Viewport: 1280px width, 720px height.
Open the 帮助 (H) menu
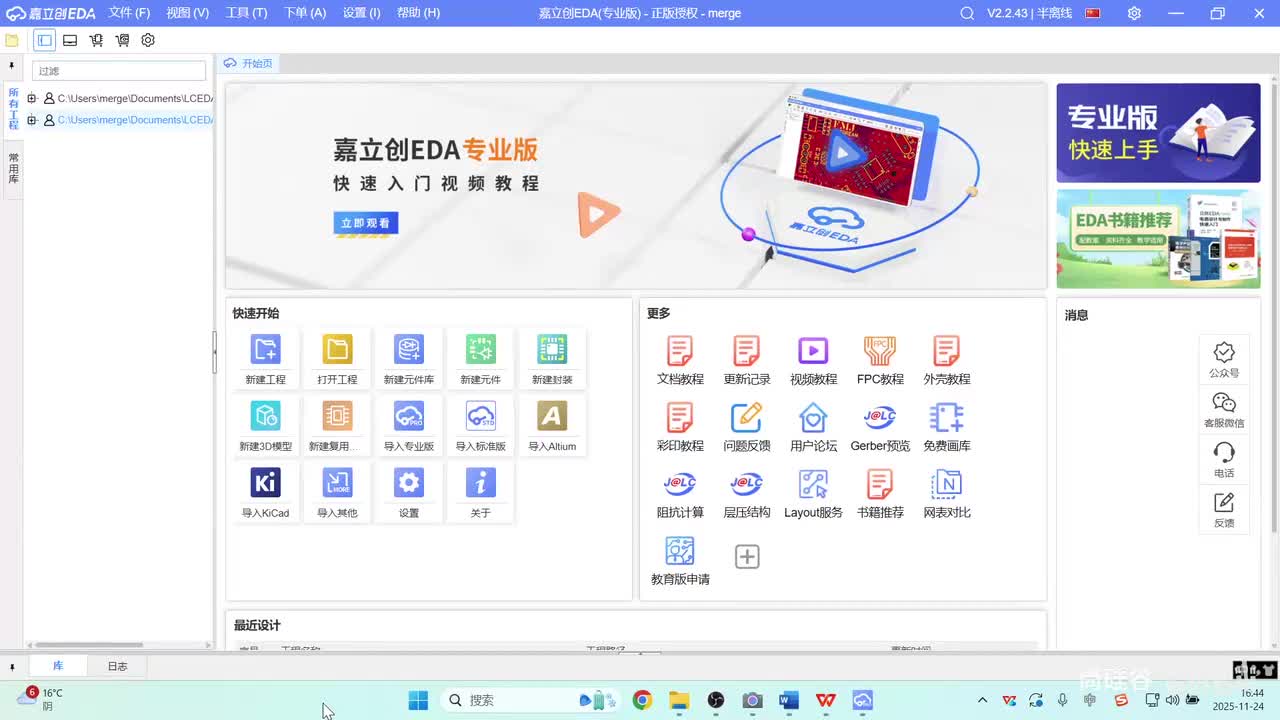418,13
